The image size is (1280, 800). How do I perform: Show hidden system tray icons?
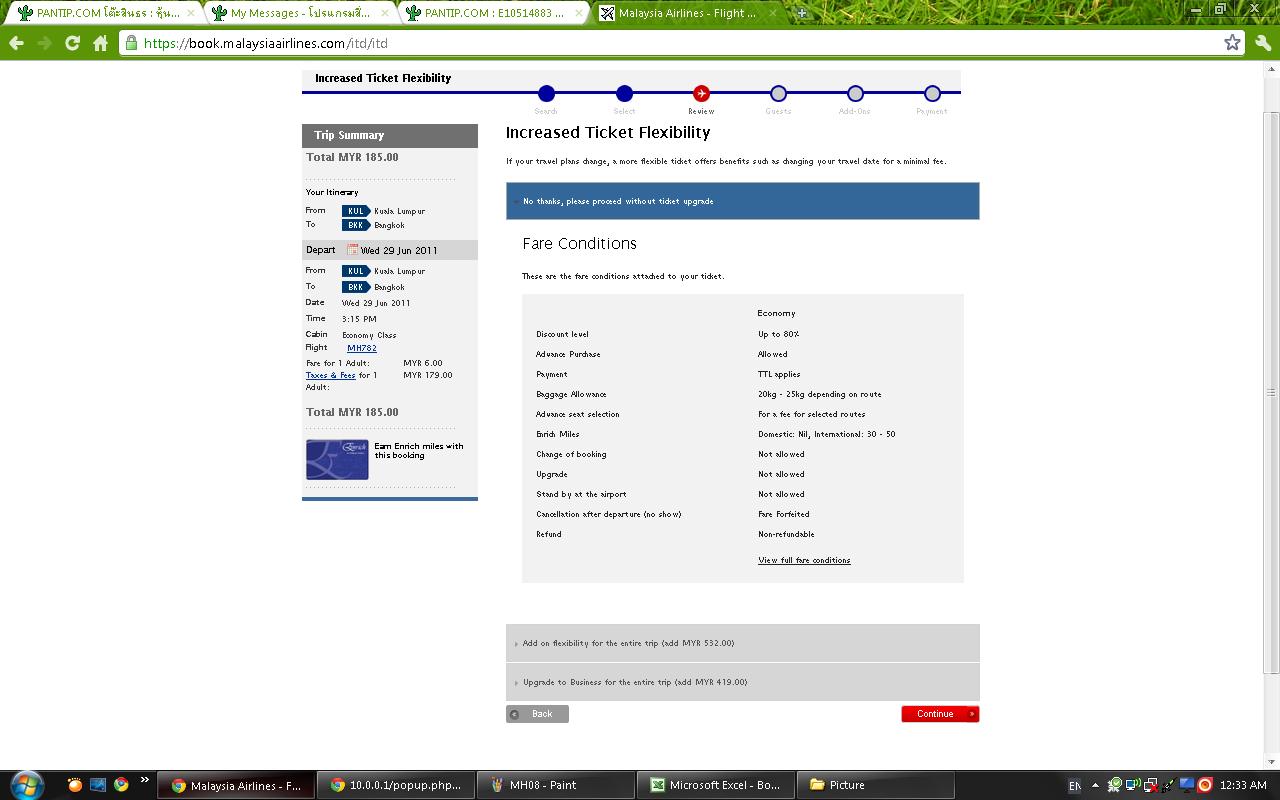pyautogui.click(x=1095, y=785)
